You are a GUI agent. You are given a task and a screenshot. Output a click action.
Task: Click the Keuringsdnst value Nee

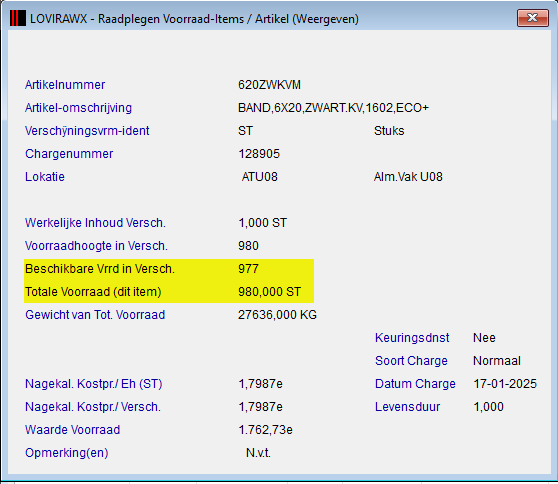484,338
